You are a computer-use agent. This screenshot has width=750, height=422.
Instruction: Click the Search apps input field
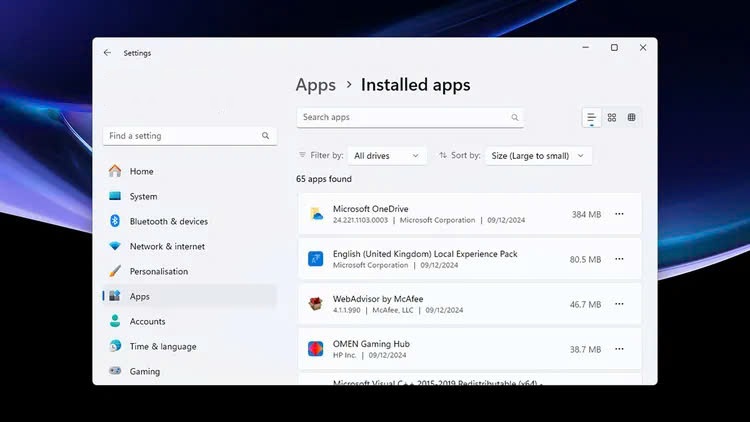(x=405, y=117)
